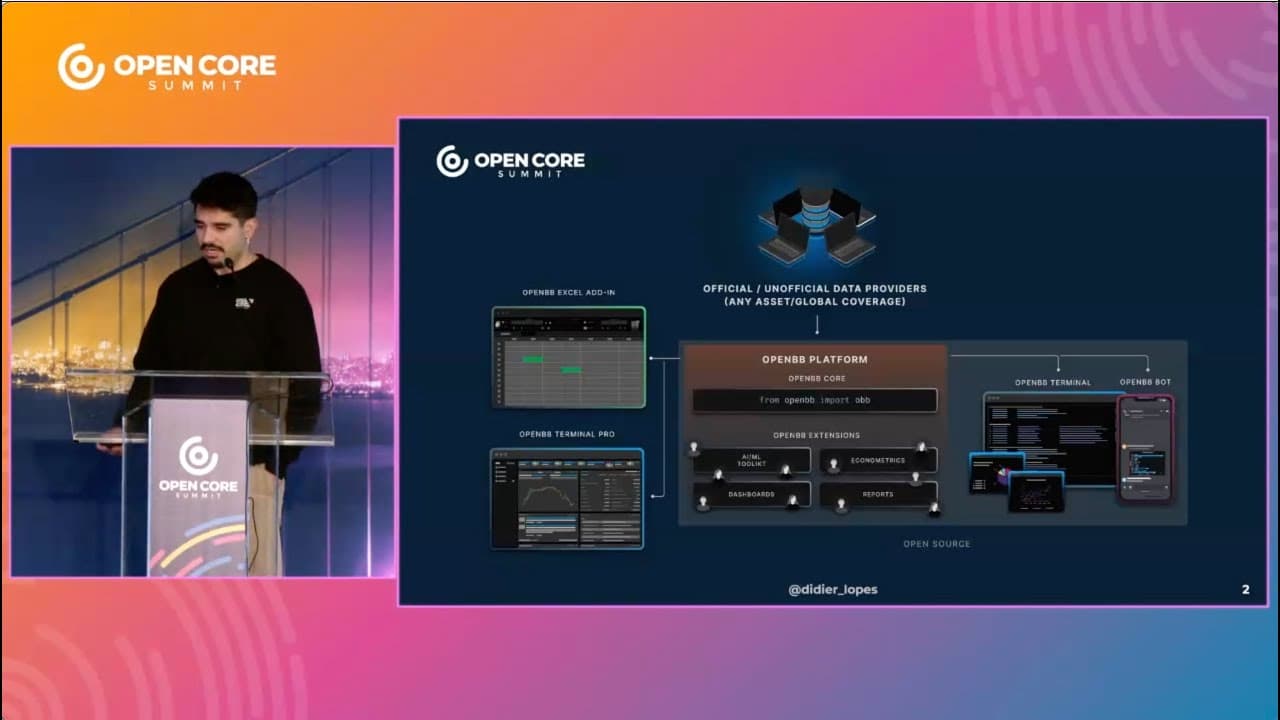
Task: Click the 'OPEN SOURCE' caption
Action: pyautogui.click(x=937, y=544)
